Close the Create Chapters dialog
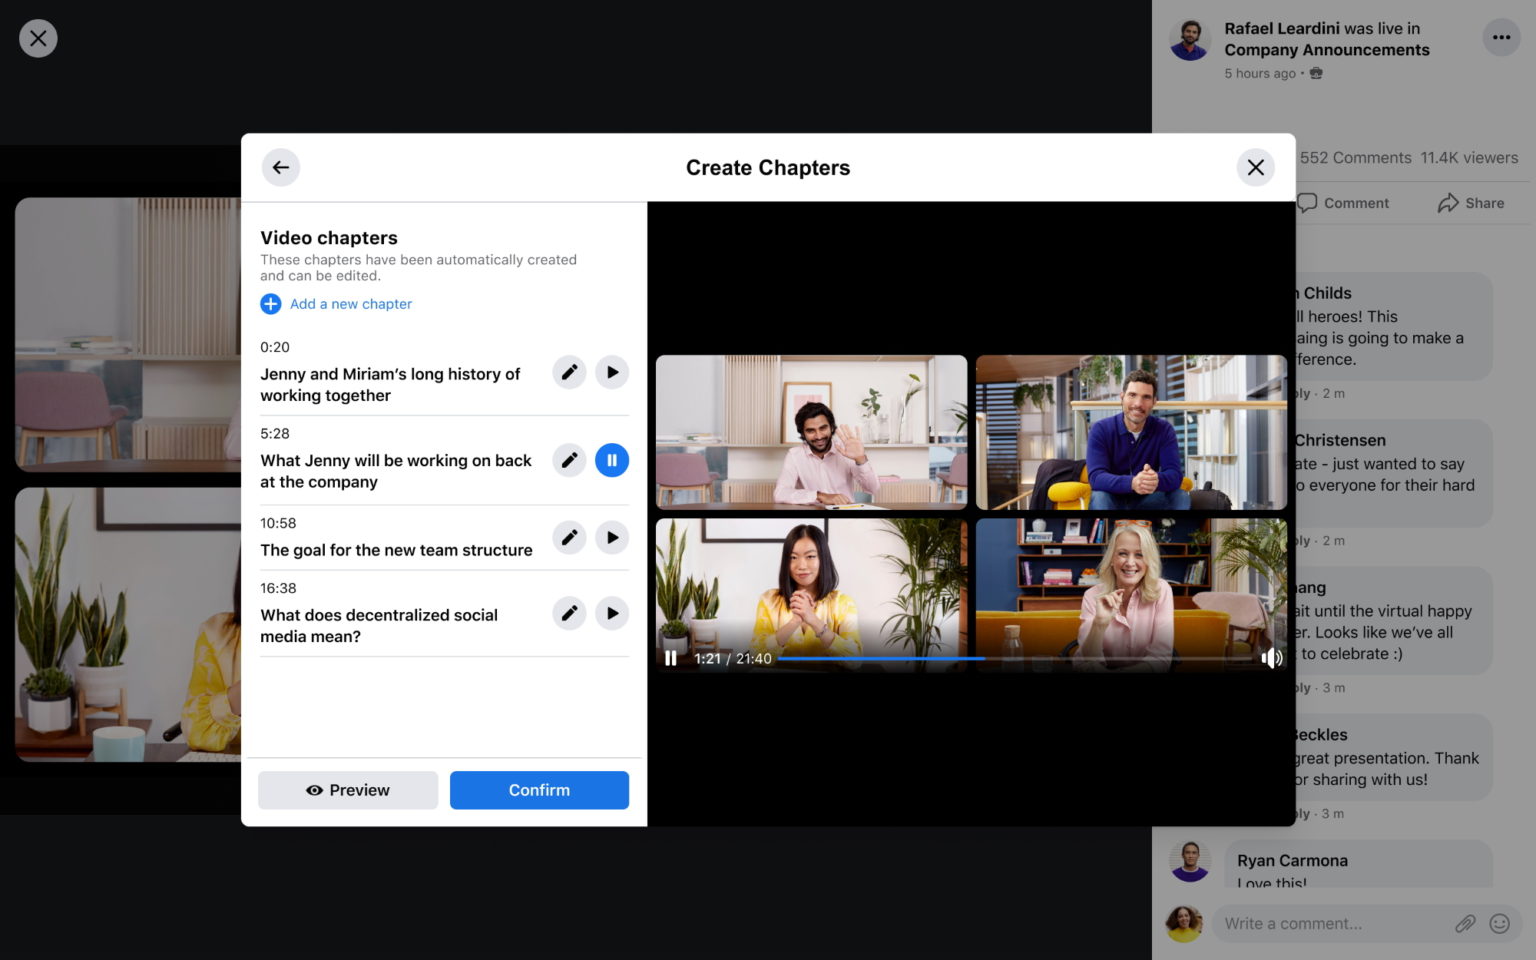This screenshot has height=960, width=1536. tap(1255, 167)
